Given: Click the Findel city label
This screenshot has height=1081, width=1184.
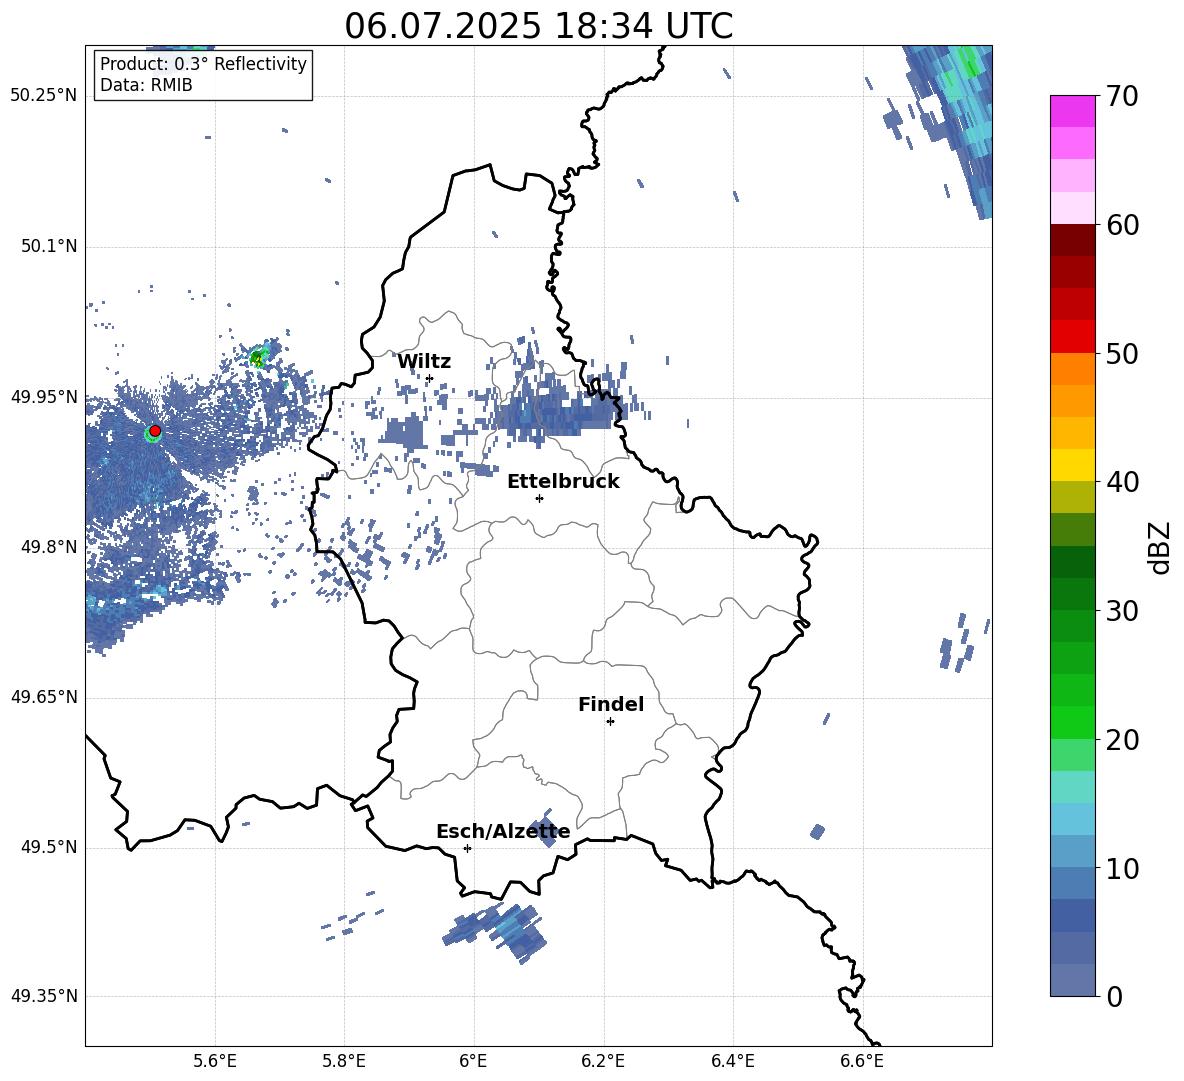Looking at the screenshot, I should (611, 704).
